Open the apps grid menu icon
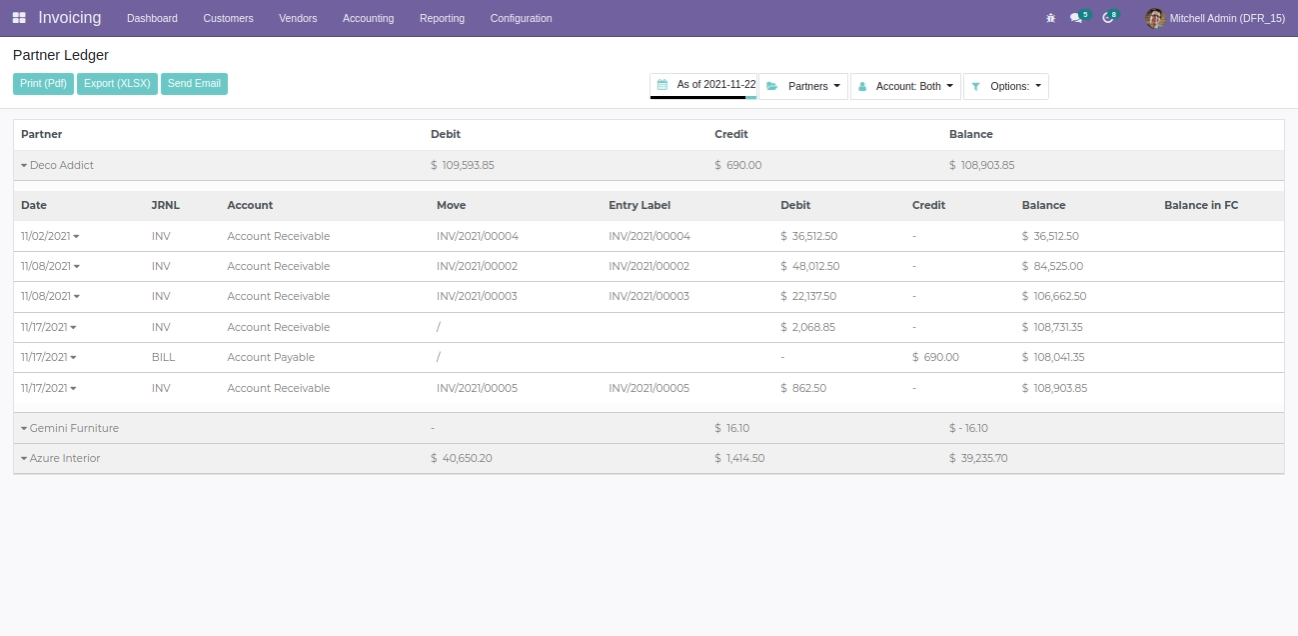The width and height of the screenshot is (1298, 636). [x=20, y=18]
